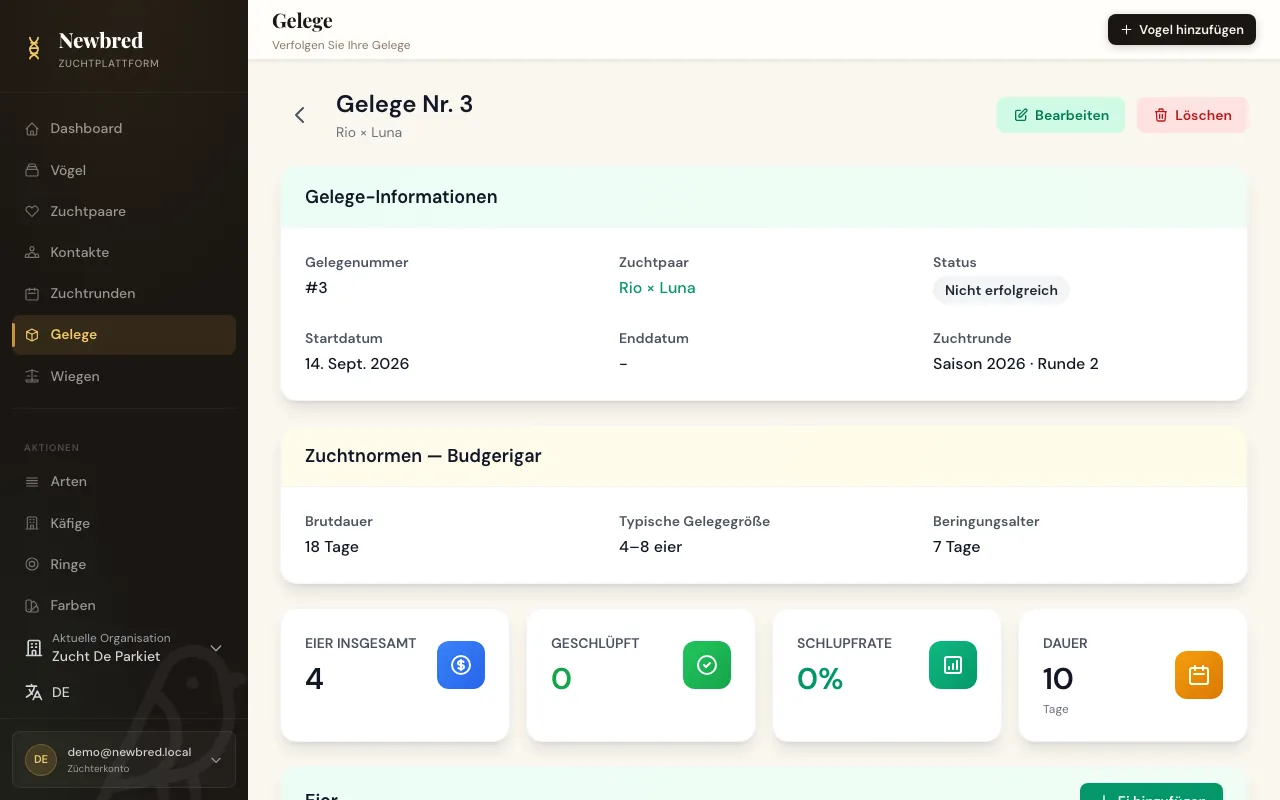The height and width of the screenshot is (800, 1280).
Task: Click the Newbred DNA logo icon
Action: (34, 48)
